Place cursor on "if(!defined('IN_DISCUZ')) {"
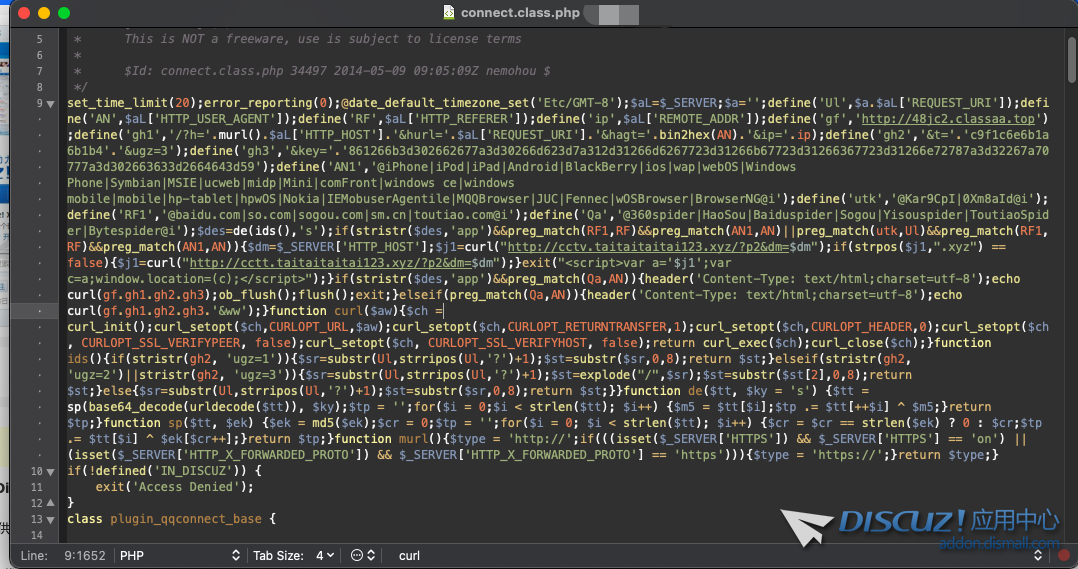The height and width of the screenshot is (569, 1078). (164, 471)
